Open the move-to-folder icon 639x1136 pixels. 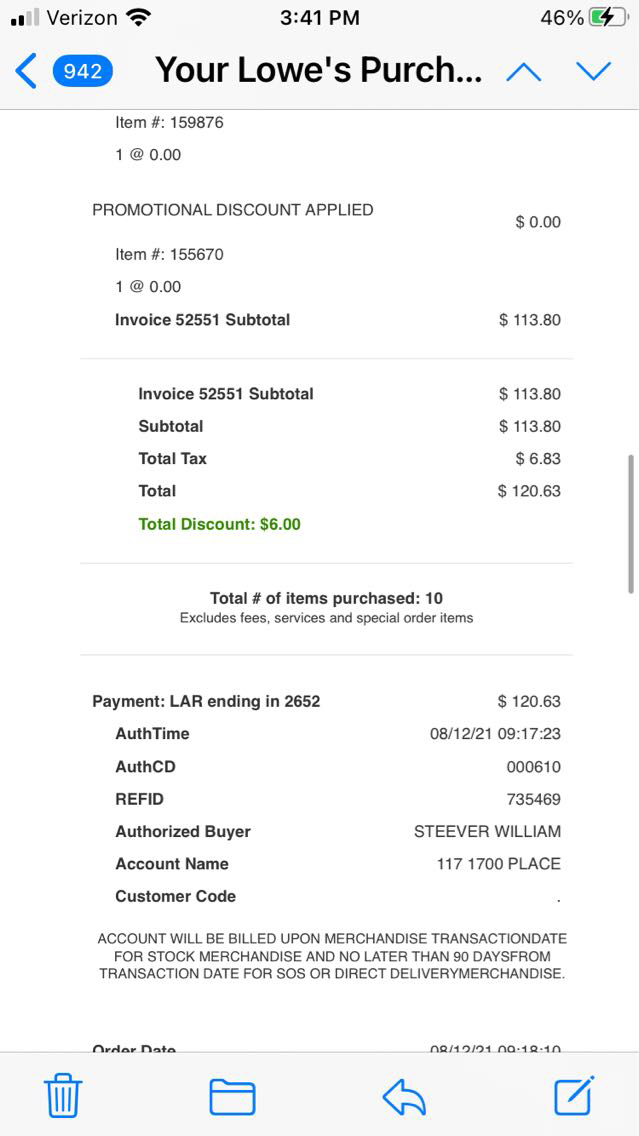point(232,1097)
